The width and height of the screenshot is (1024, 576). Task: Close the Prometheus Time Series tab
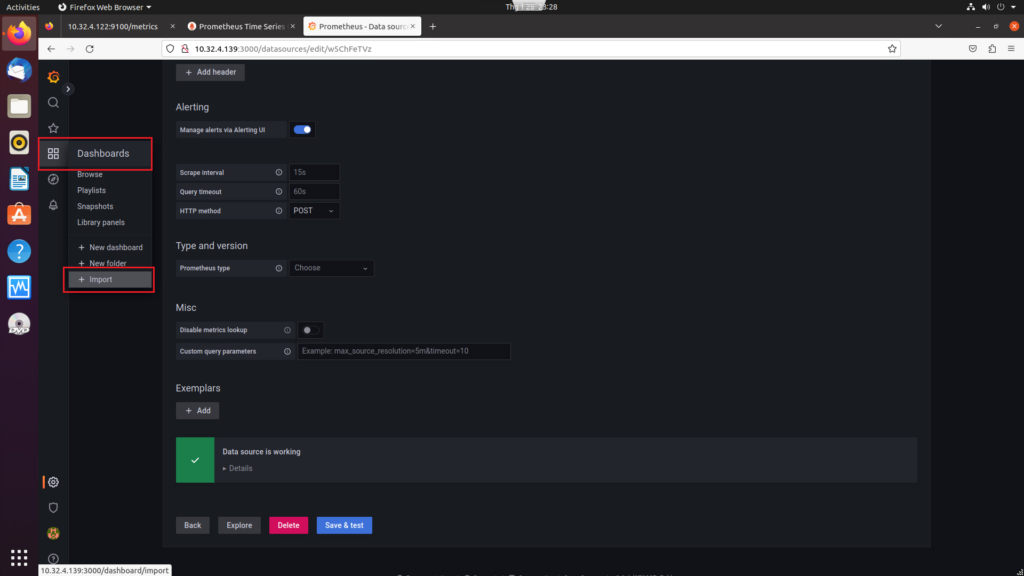click(293, 27)
